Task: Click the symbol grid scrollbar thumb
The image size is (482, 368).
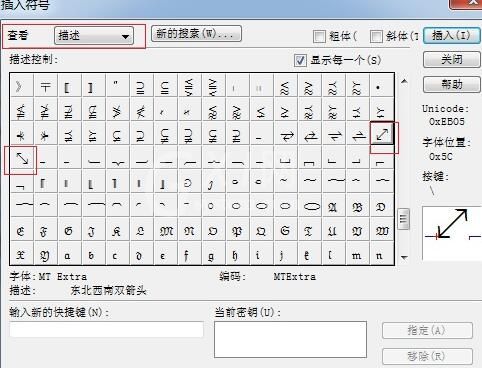Action: coord(404,219)
